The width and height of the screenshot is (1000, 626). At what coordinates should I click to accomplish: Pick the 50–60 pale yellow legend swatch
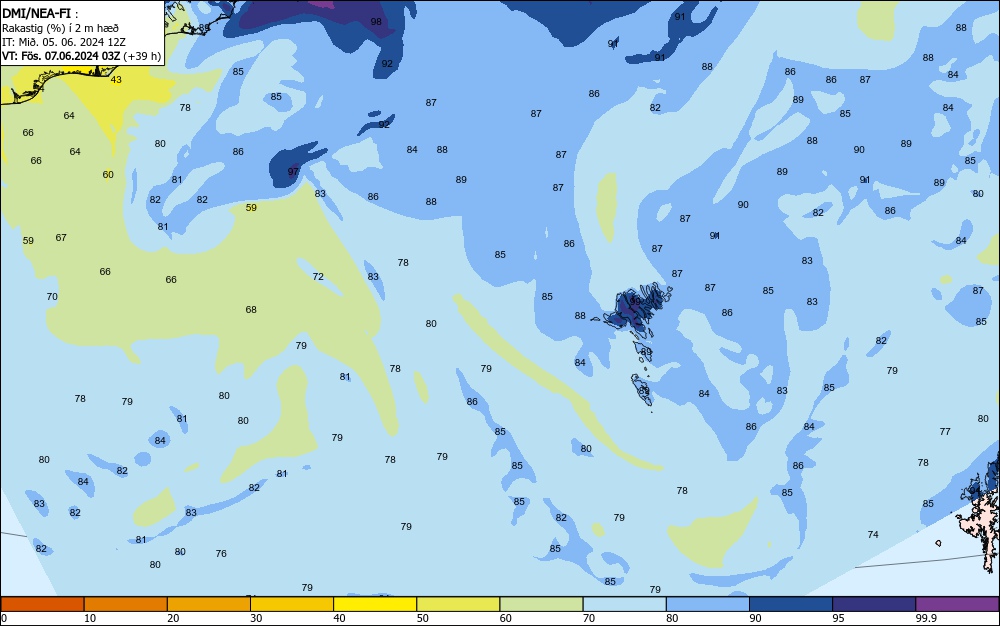tap(459, 604)
